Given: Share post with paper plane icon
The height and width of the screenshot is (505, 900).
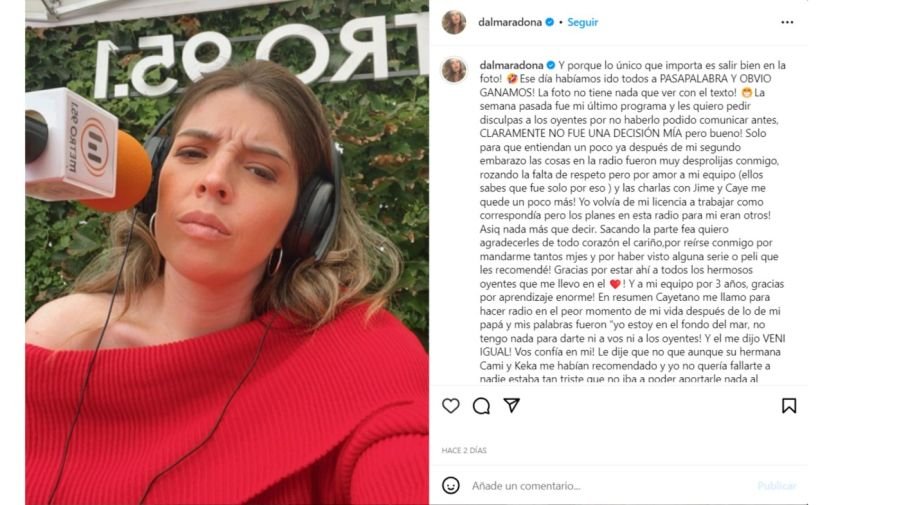Looking at the screenshot, I should click(511, 405).
